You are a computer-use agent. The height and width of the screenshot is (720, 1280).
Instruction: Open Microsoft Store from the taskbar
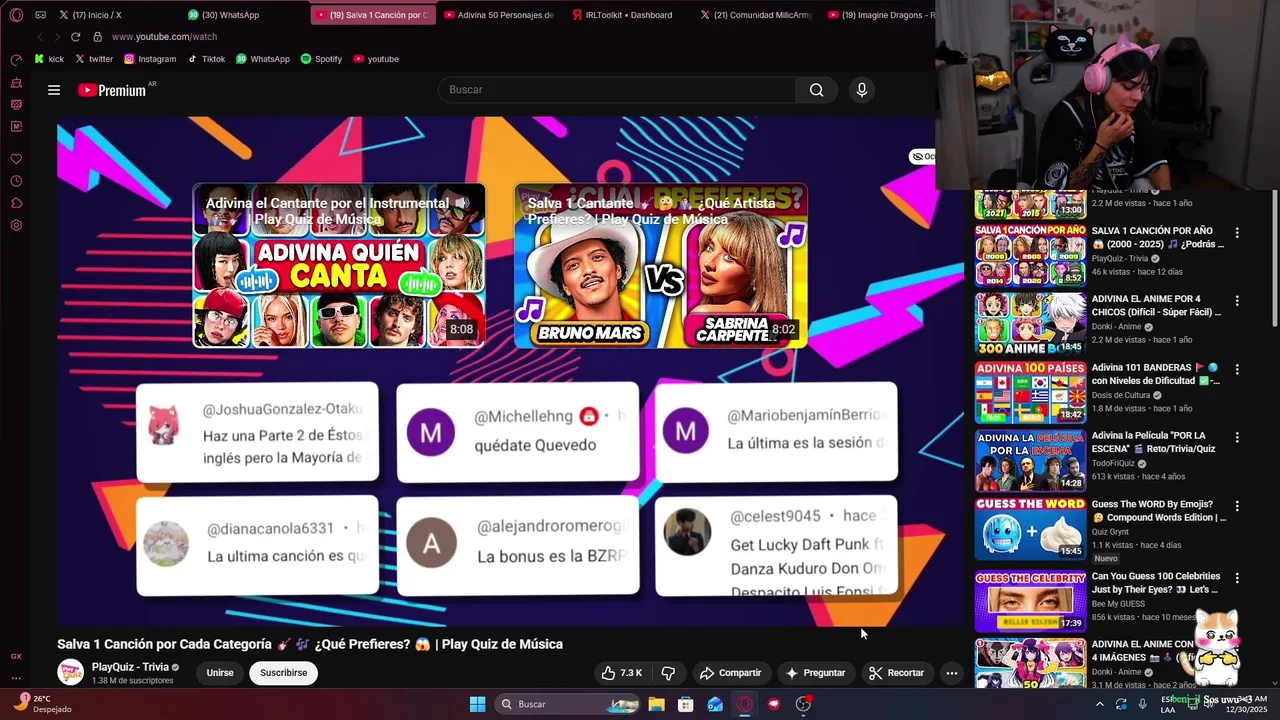tap(685, 704)
